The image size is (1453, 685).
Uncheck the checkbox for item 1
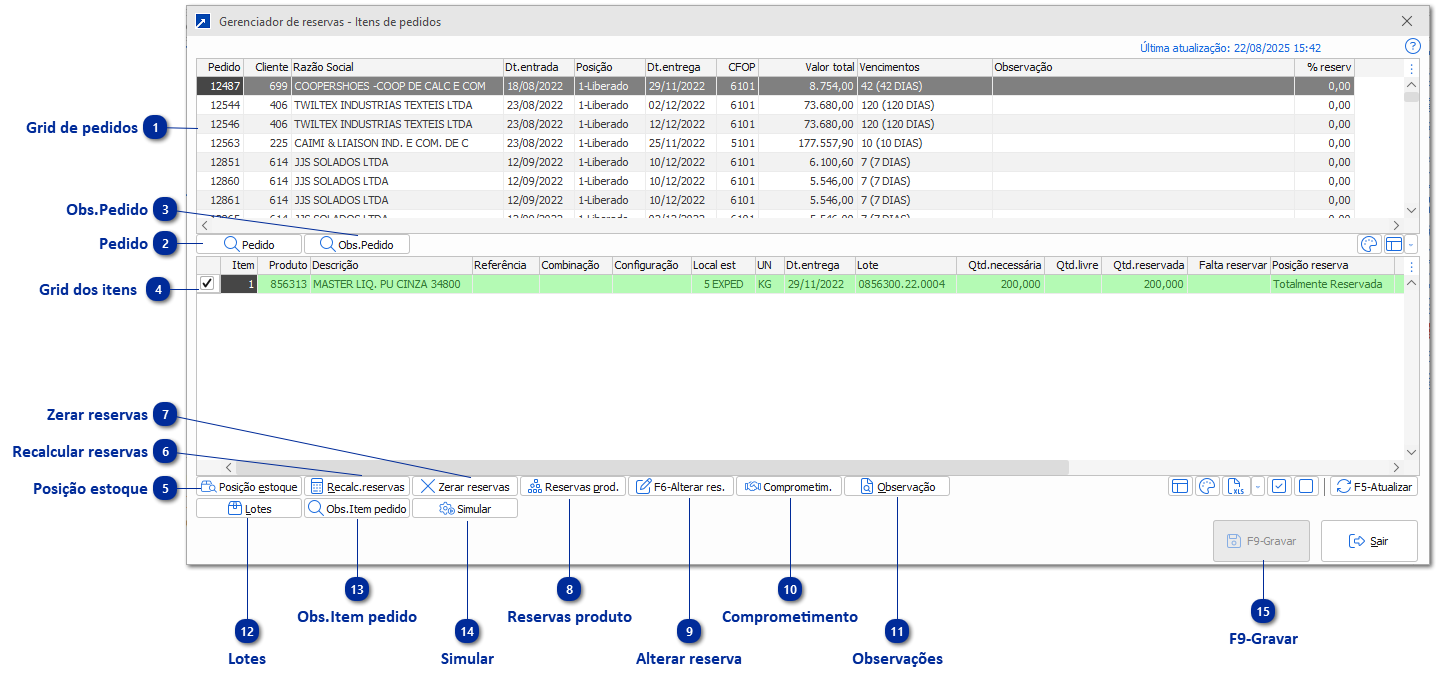208,284
